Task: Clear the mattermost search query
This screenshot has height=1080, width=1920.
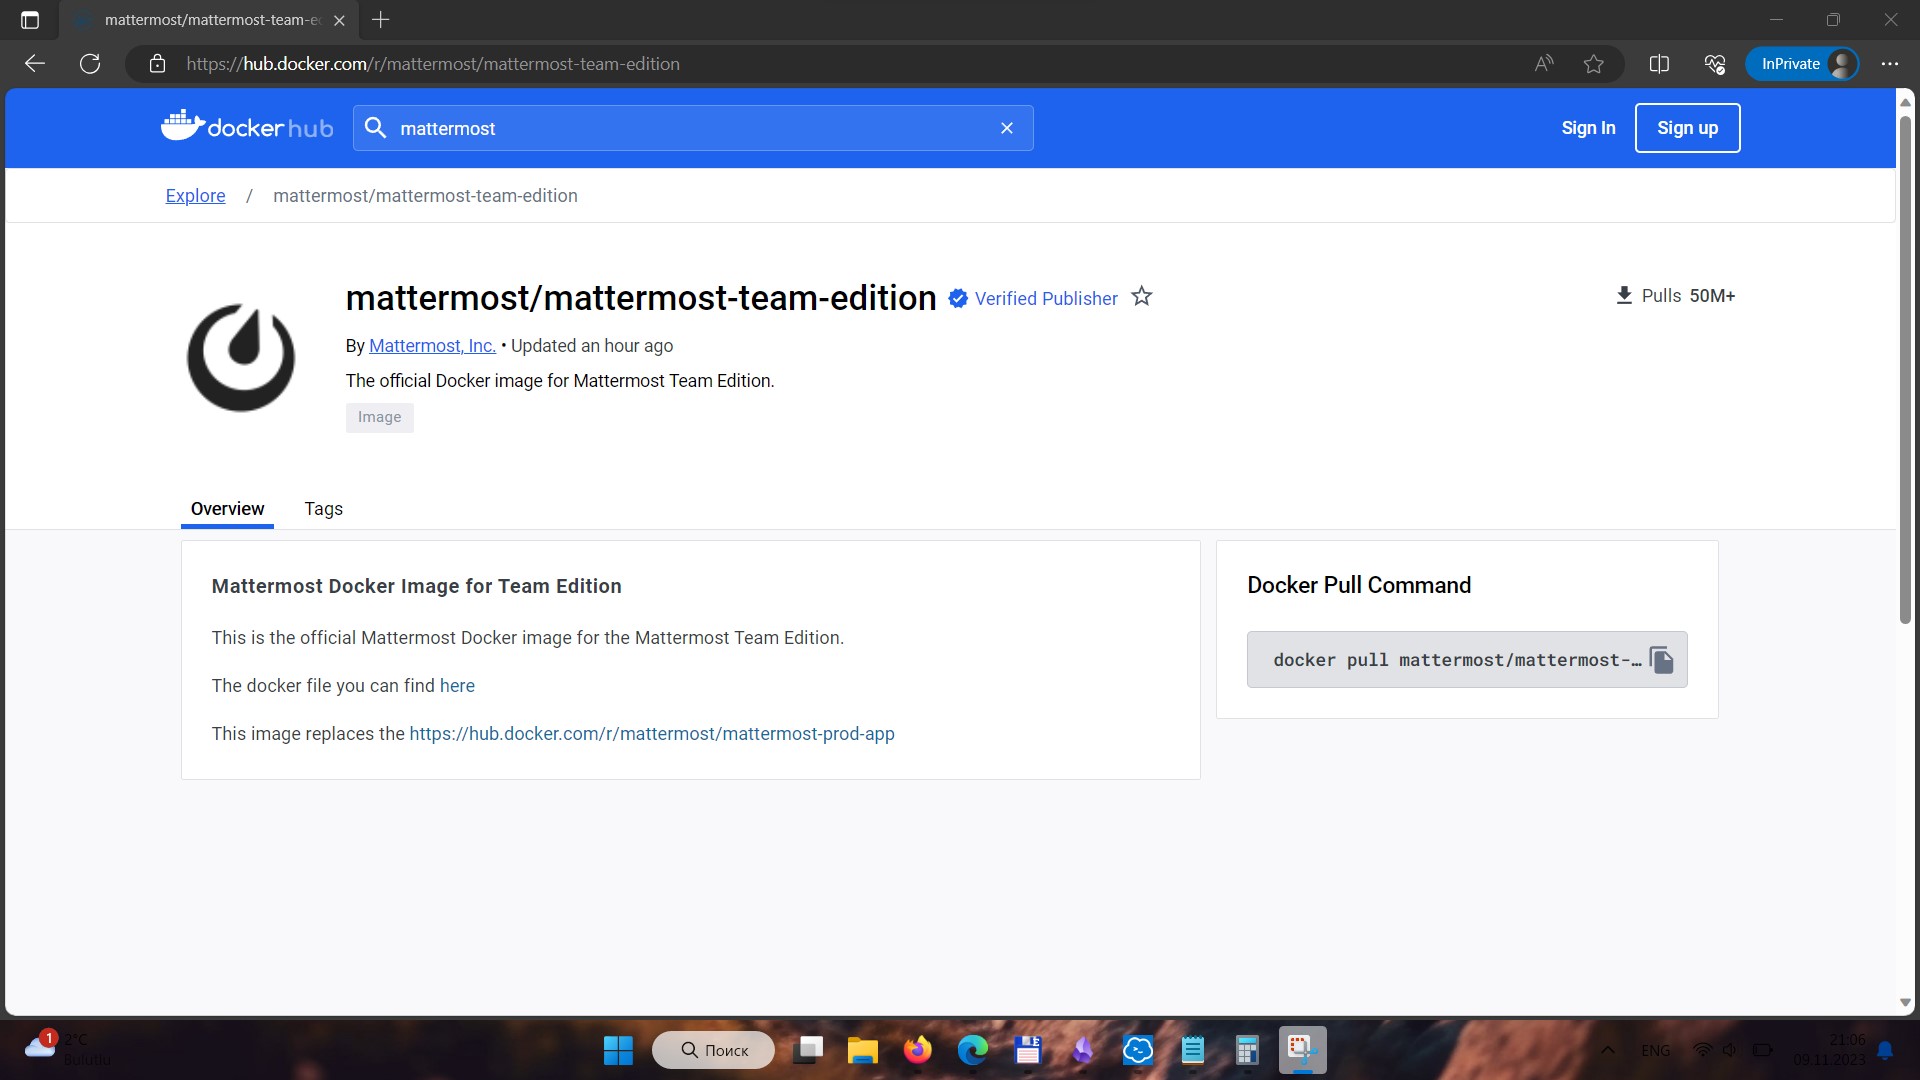Action: click(1007, 128)
